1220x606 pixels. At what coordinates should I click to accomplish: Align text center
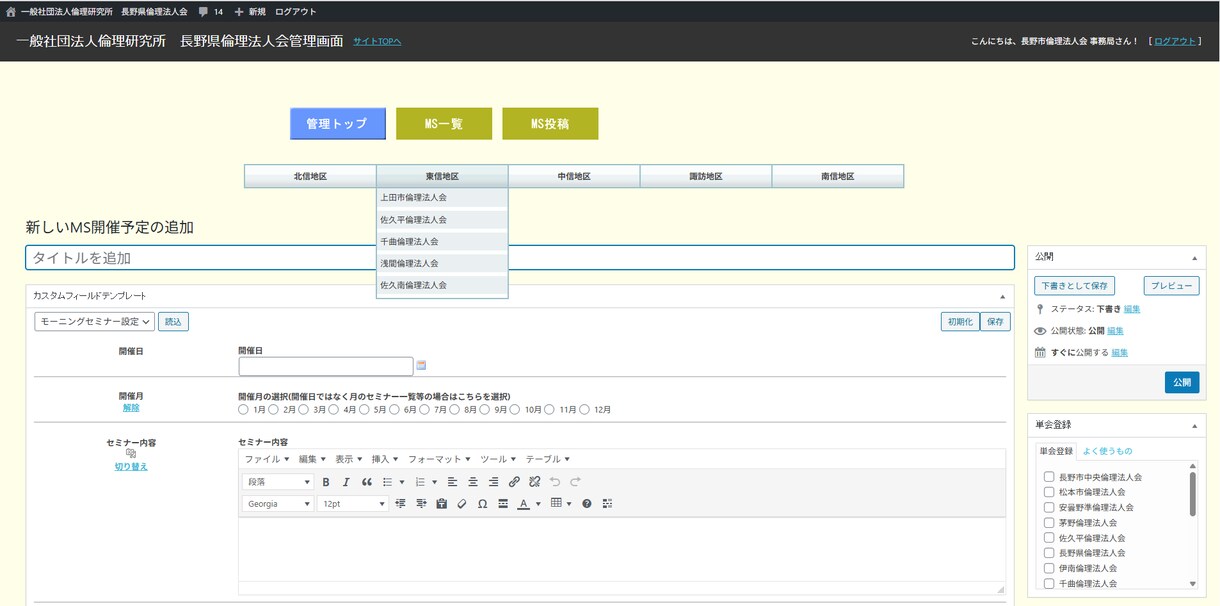pyautogui.click(x=473, y=482)
